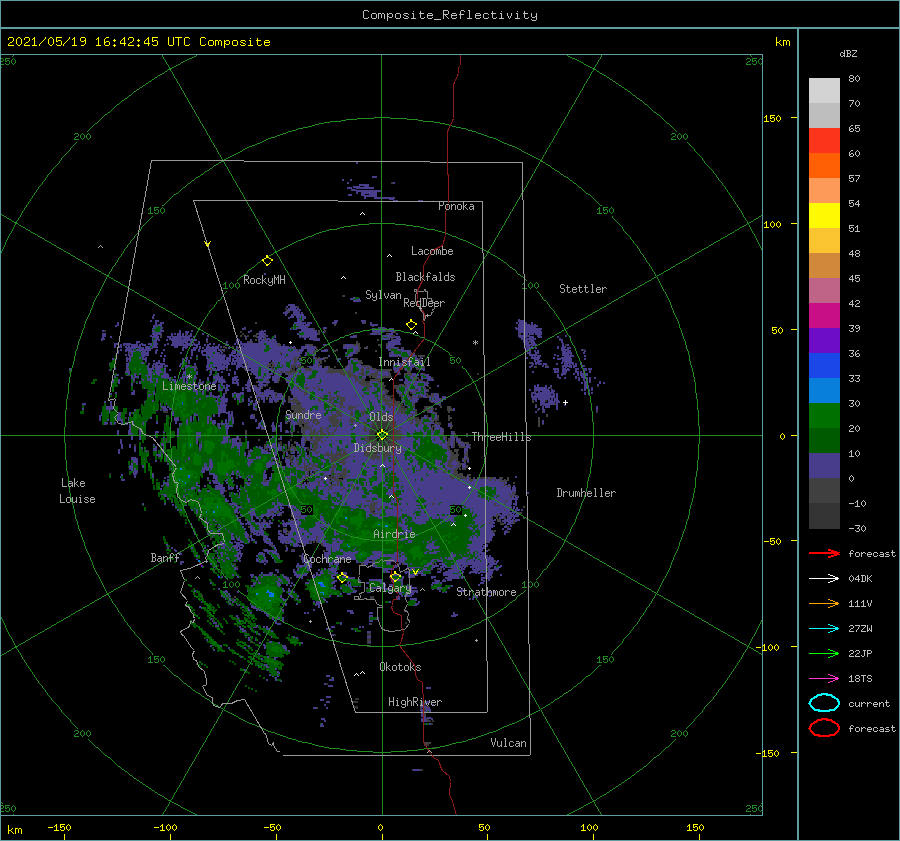Click the Drumheller city label
This screenshot has width=900, height=841.
tap(586, 493)
